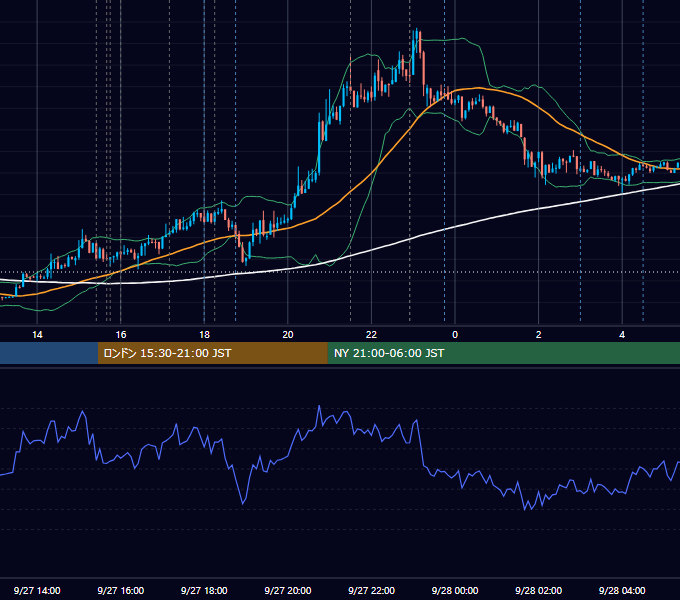Click the 0 hour label on price chart axis

point(455,335)
